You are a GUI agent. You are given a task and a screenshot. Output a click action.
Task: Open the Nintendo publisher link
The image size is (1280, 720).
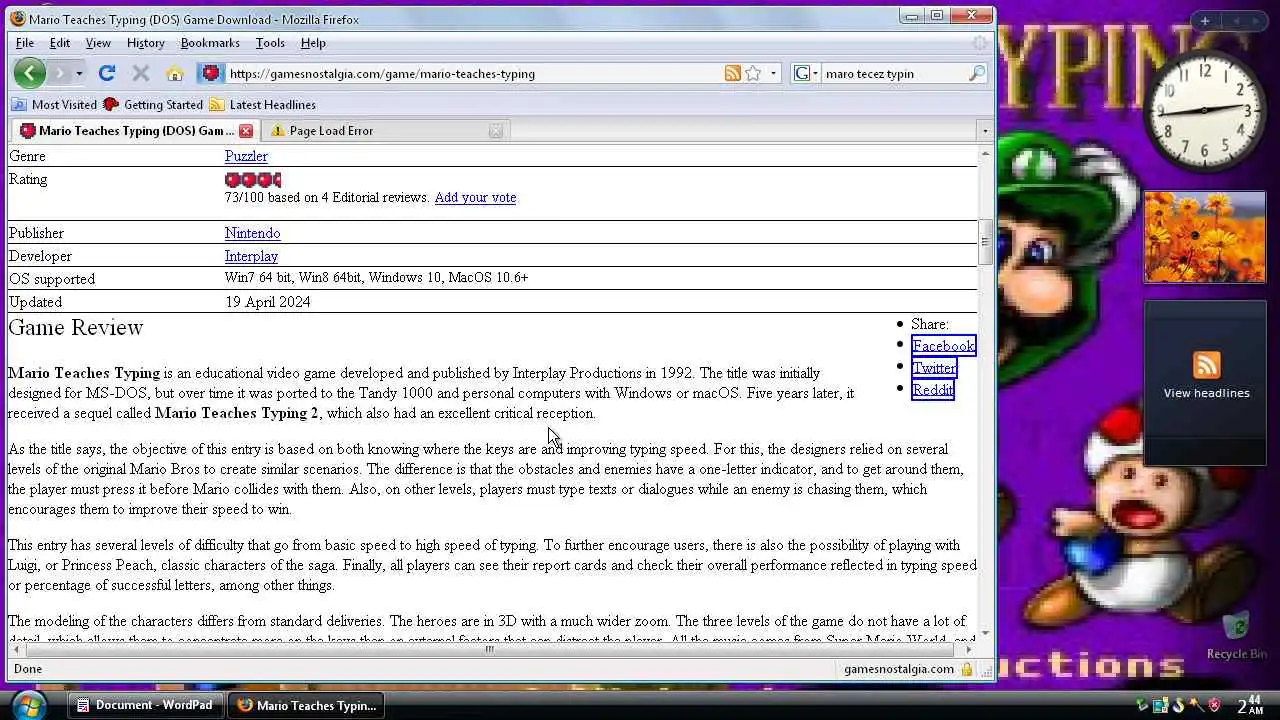252,233
